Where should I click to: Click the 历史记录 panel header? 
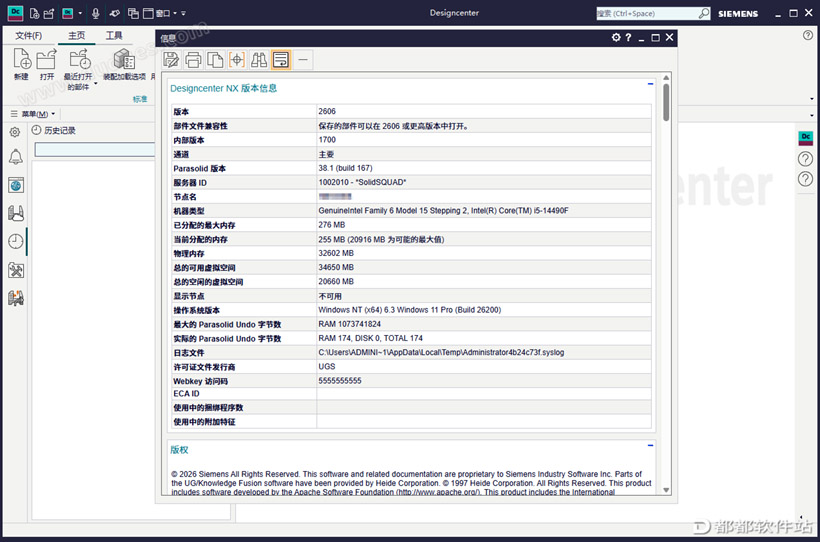click(x=54, y=131)
